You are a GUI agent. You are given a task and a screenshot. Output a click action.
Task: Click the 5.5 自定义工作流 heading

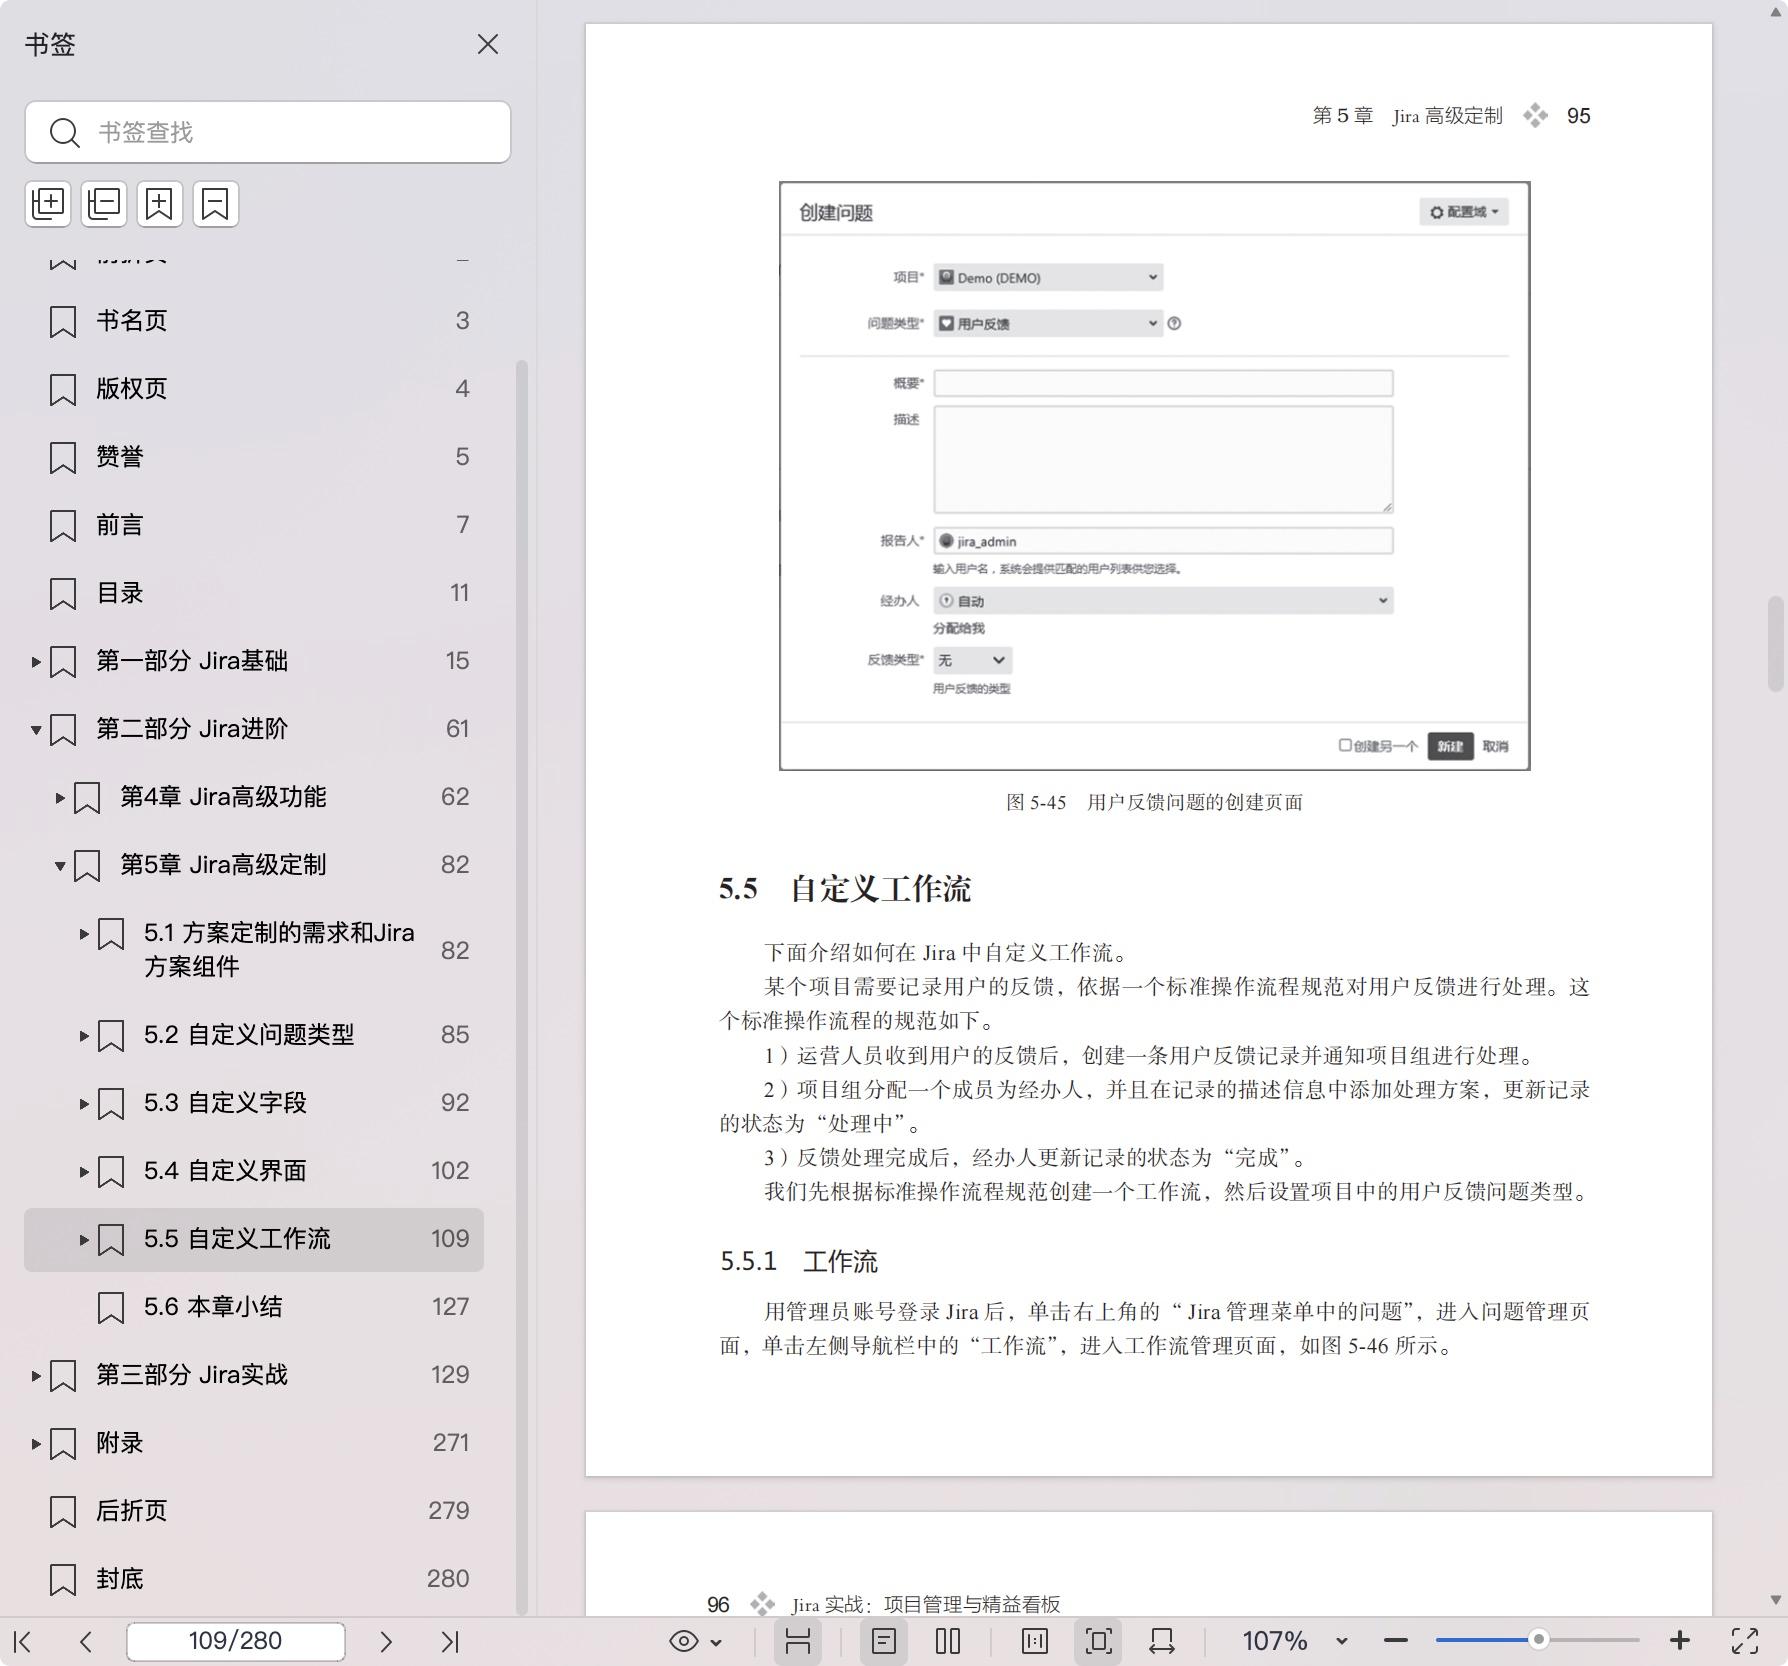pyautogui.click(x=844, y=888)
